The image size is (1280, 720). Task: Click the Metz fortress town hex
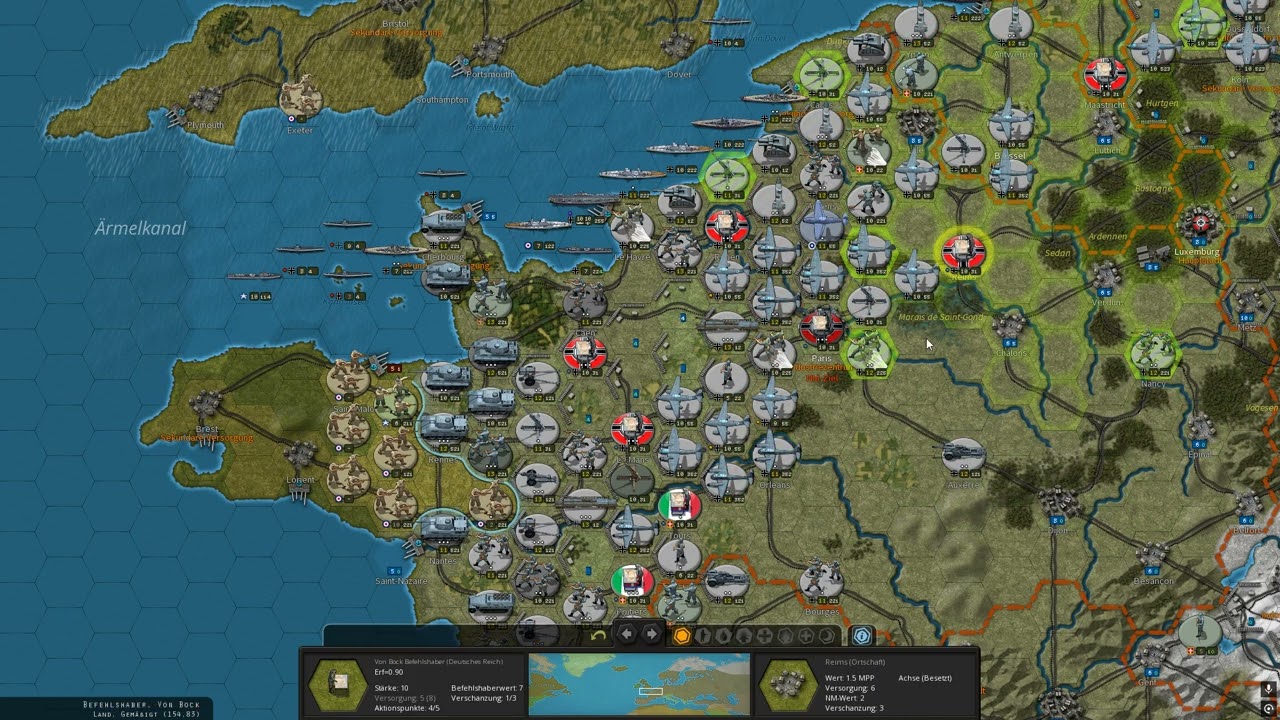pos(1249,302)
